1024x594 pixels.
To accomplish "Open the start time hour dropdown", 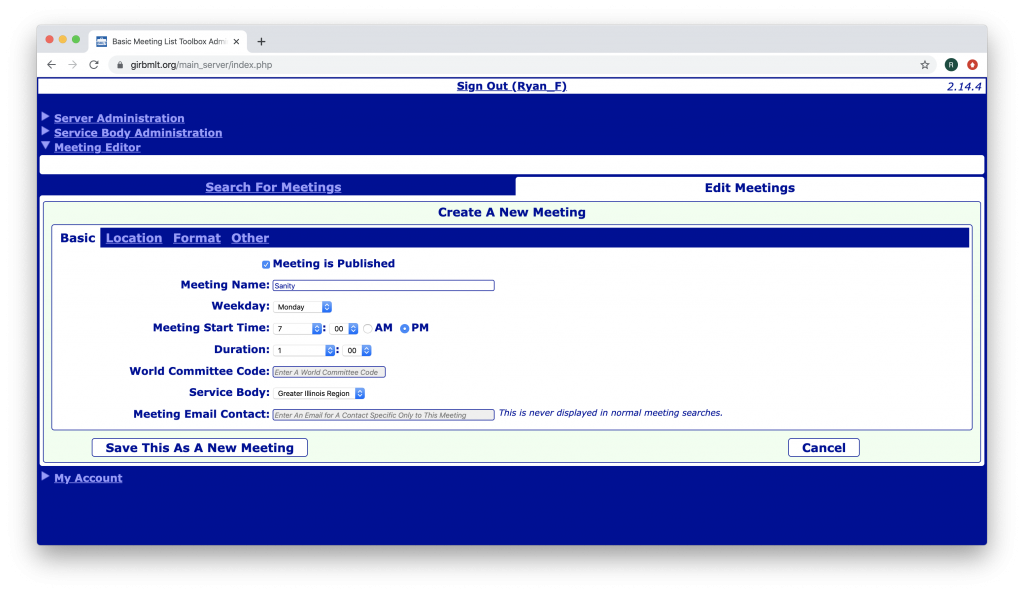I will (298, 328).
